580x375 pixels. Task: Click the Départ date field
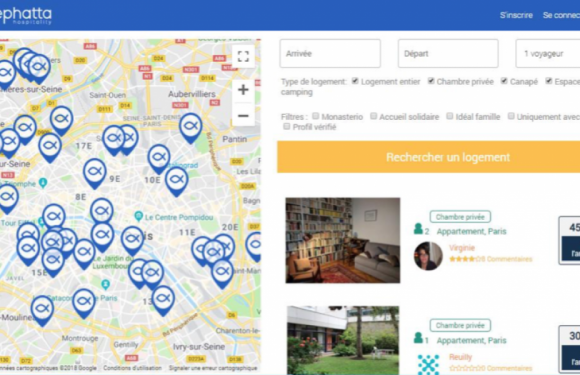[448, 54]
